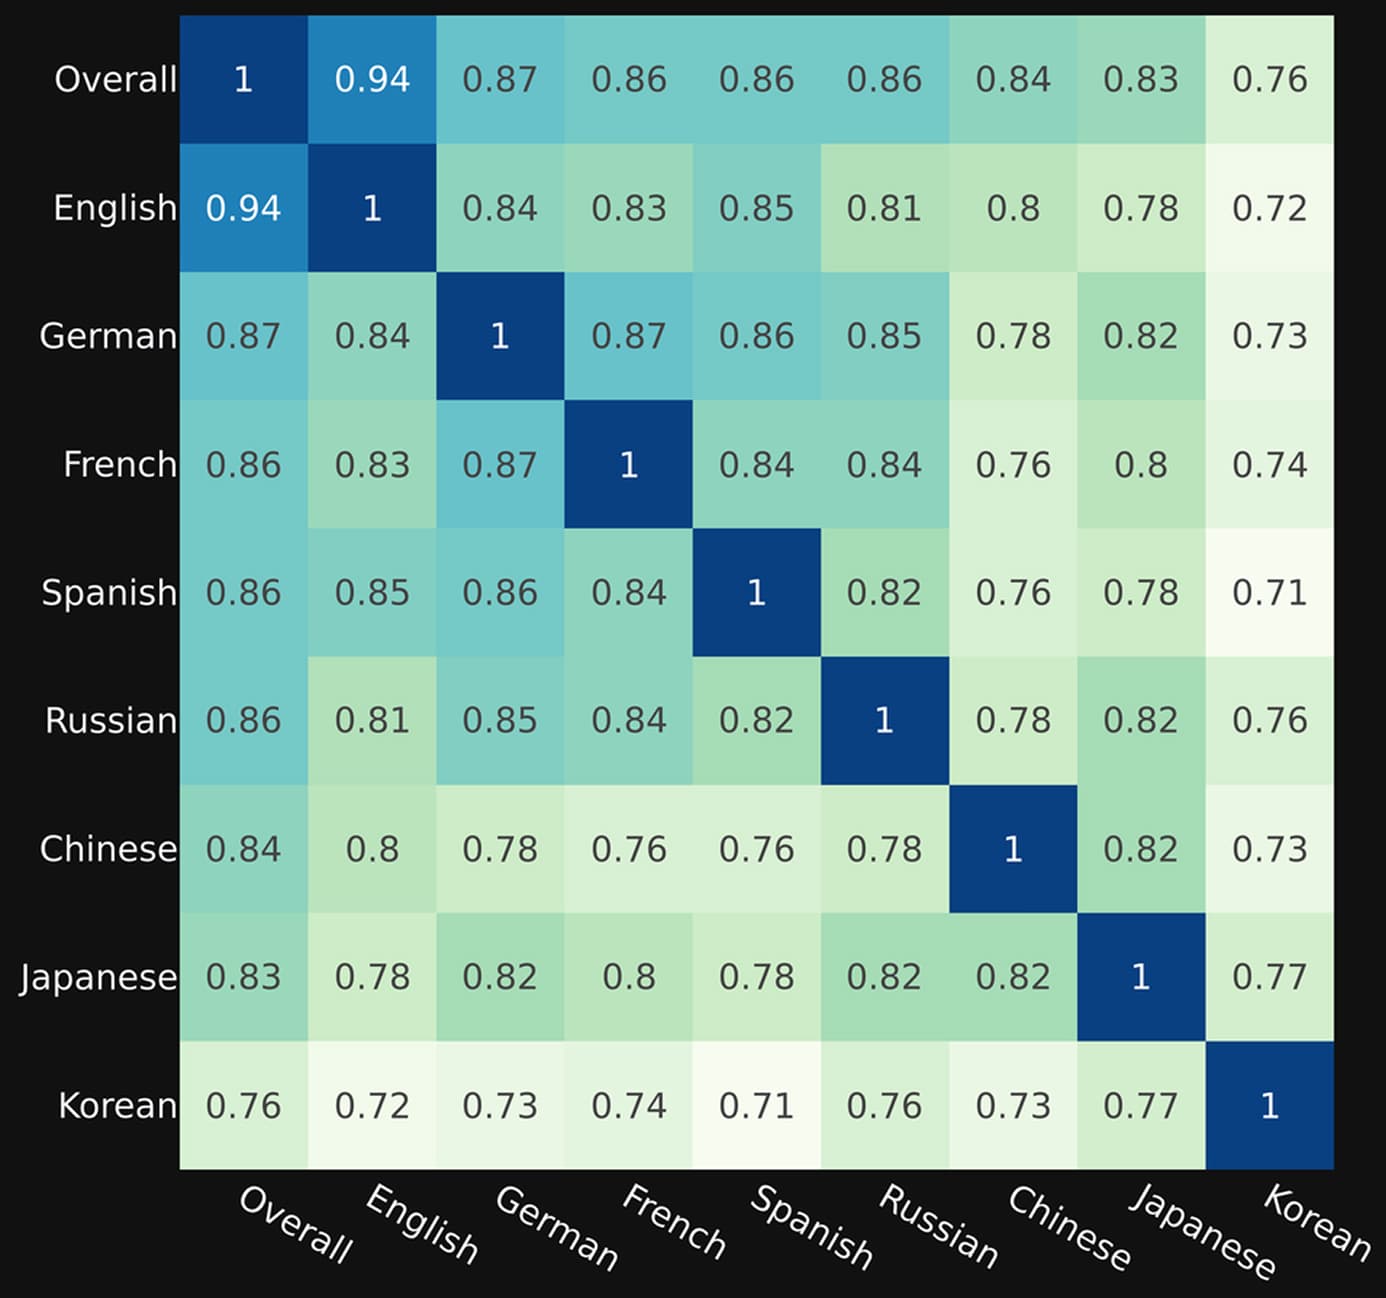
Task: Click the Japanese row Korean column 0.77 cell
Action: pyautogui.click(x=1270, y=977)
